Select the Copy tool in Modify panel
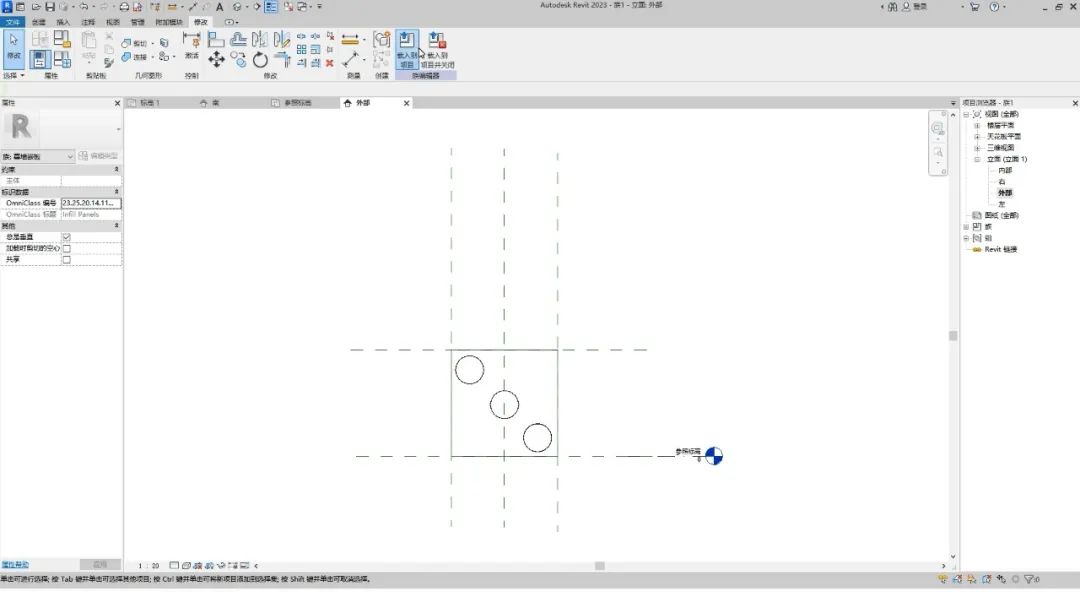Image resolution: width=1080 pixels, height=608 pixels. click(x=238, y=60)
